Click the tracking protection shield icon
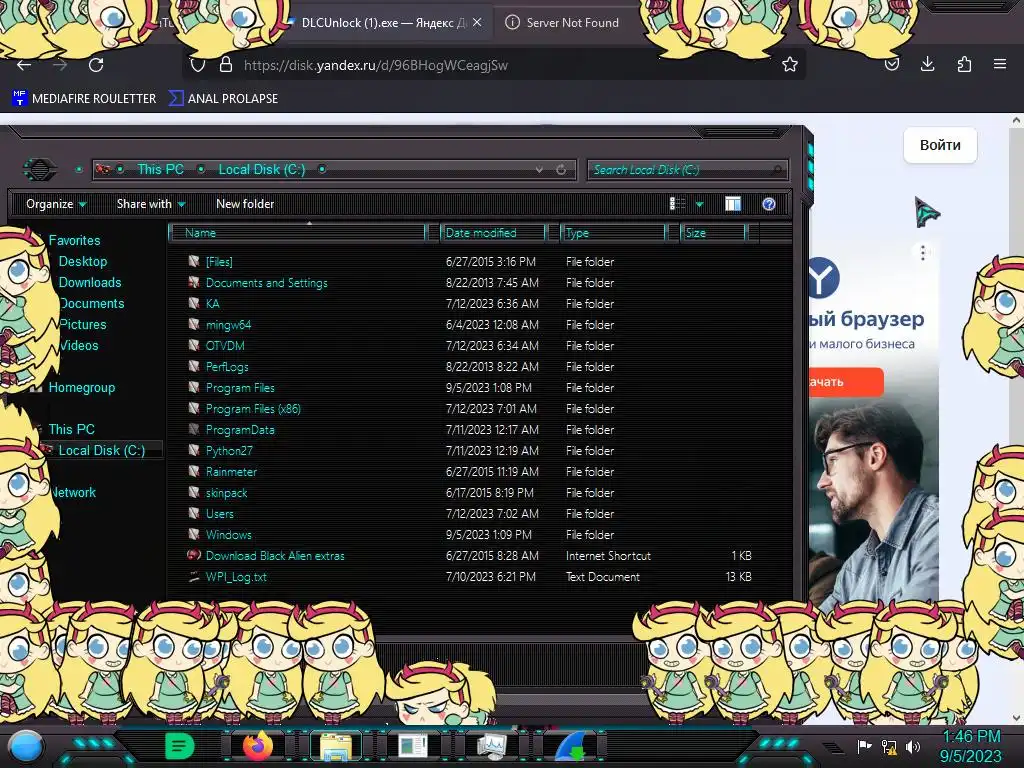The width and height of the screenshot is (1024, 768). (x=197, y=65)
